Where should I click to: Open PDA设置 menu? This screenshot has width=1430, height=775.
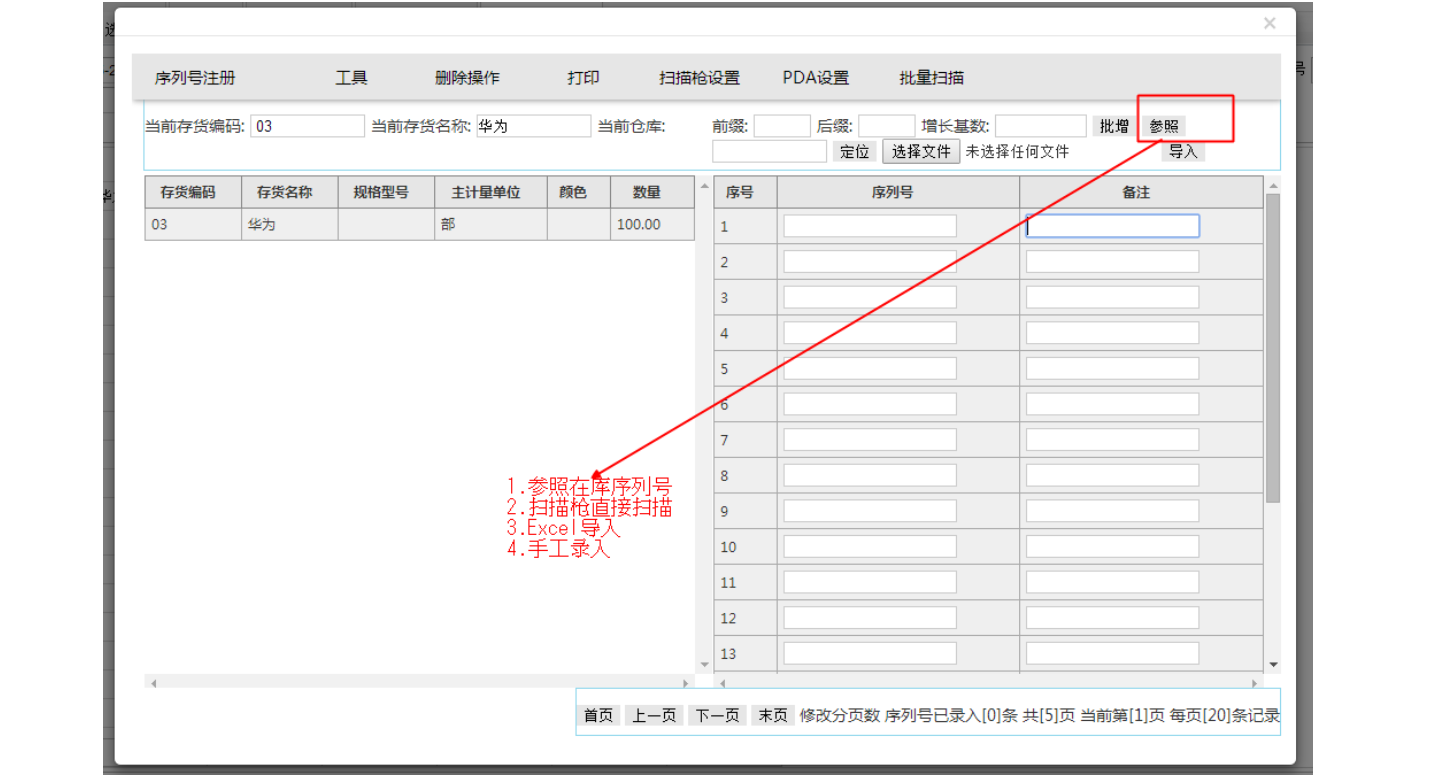(815, 78)
